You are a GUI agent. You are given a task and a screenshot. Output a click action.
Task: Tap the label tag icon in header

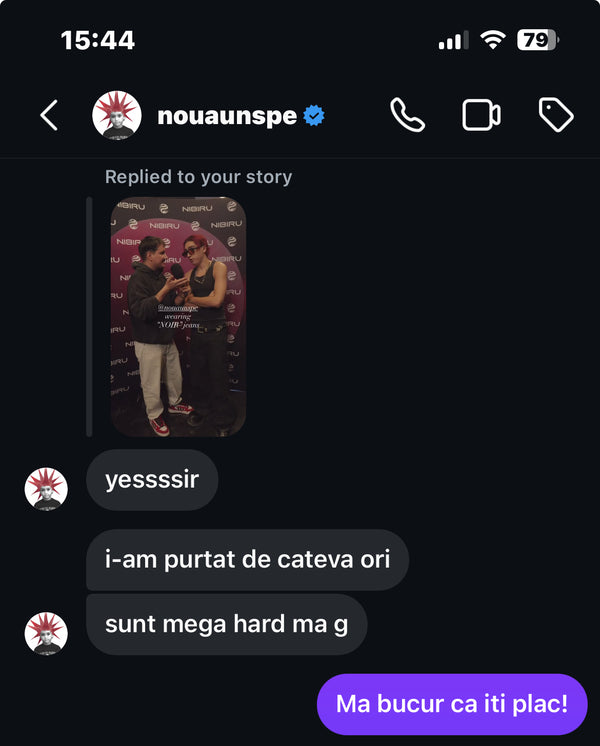pyautogui.click(x=555, y=116)
